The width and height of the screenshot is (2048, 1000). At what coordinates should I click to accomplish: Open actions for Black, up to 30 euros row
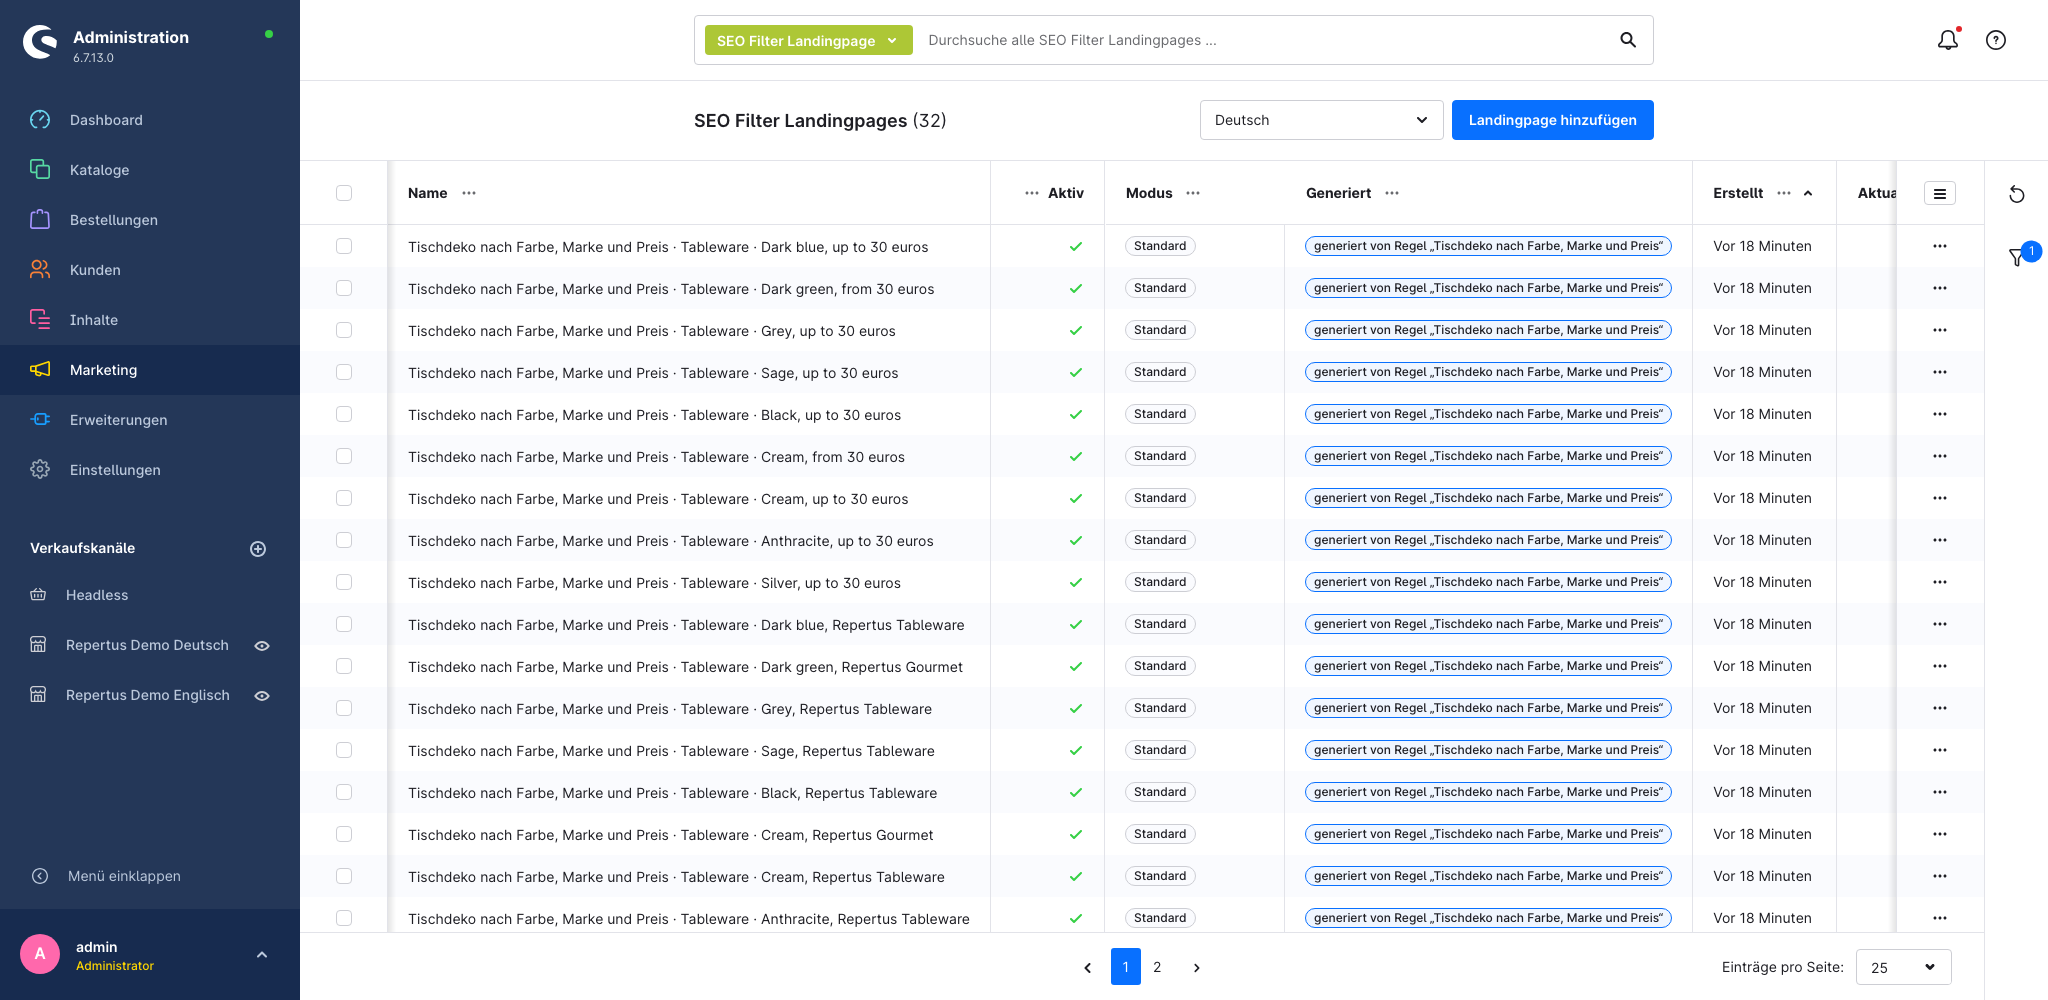[1940, 414]
